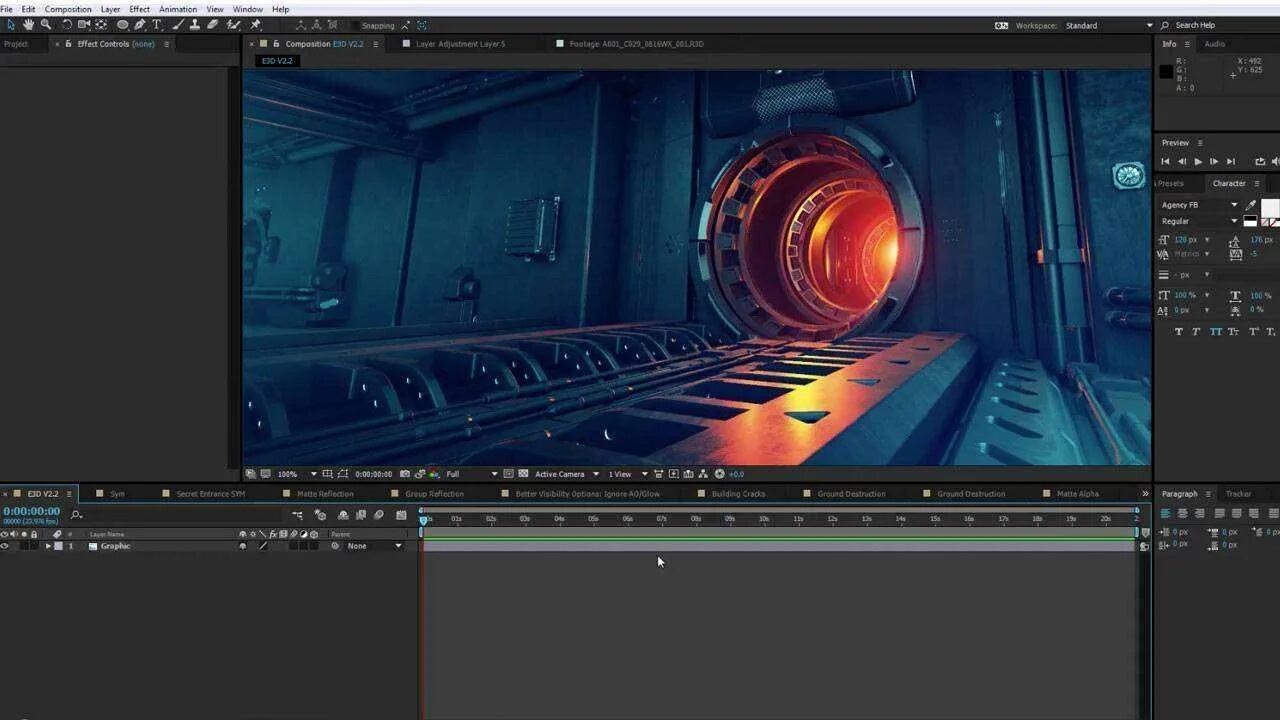Choose the Pen tool

click(x=140, y=25)
